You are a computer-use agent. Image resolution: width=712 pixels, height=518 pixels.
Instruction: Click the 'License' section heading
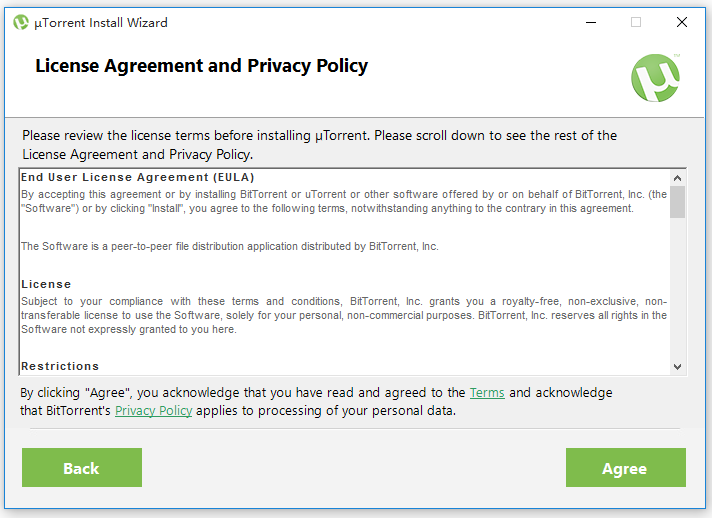pyautogui.click(x=46, y=285)
